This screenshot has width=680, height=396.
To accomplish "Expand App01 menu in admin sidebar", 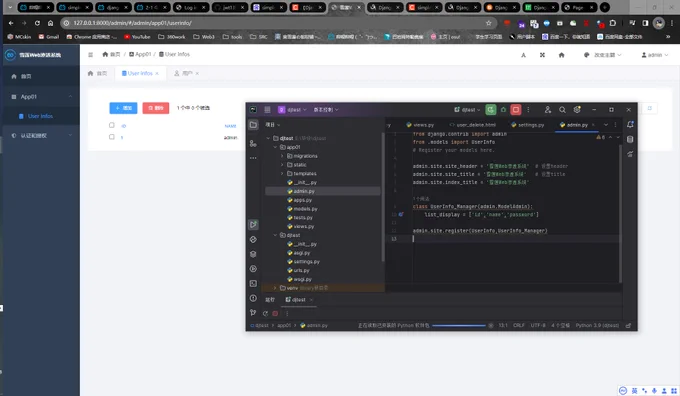I will coord(41,97).
